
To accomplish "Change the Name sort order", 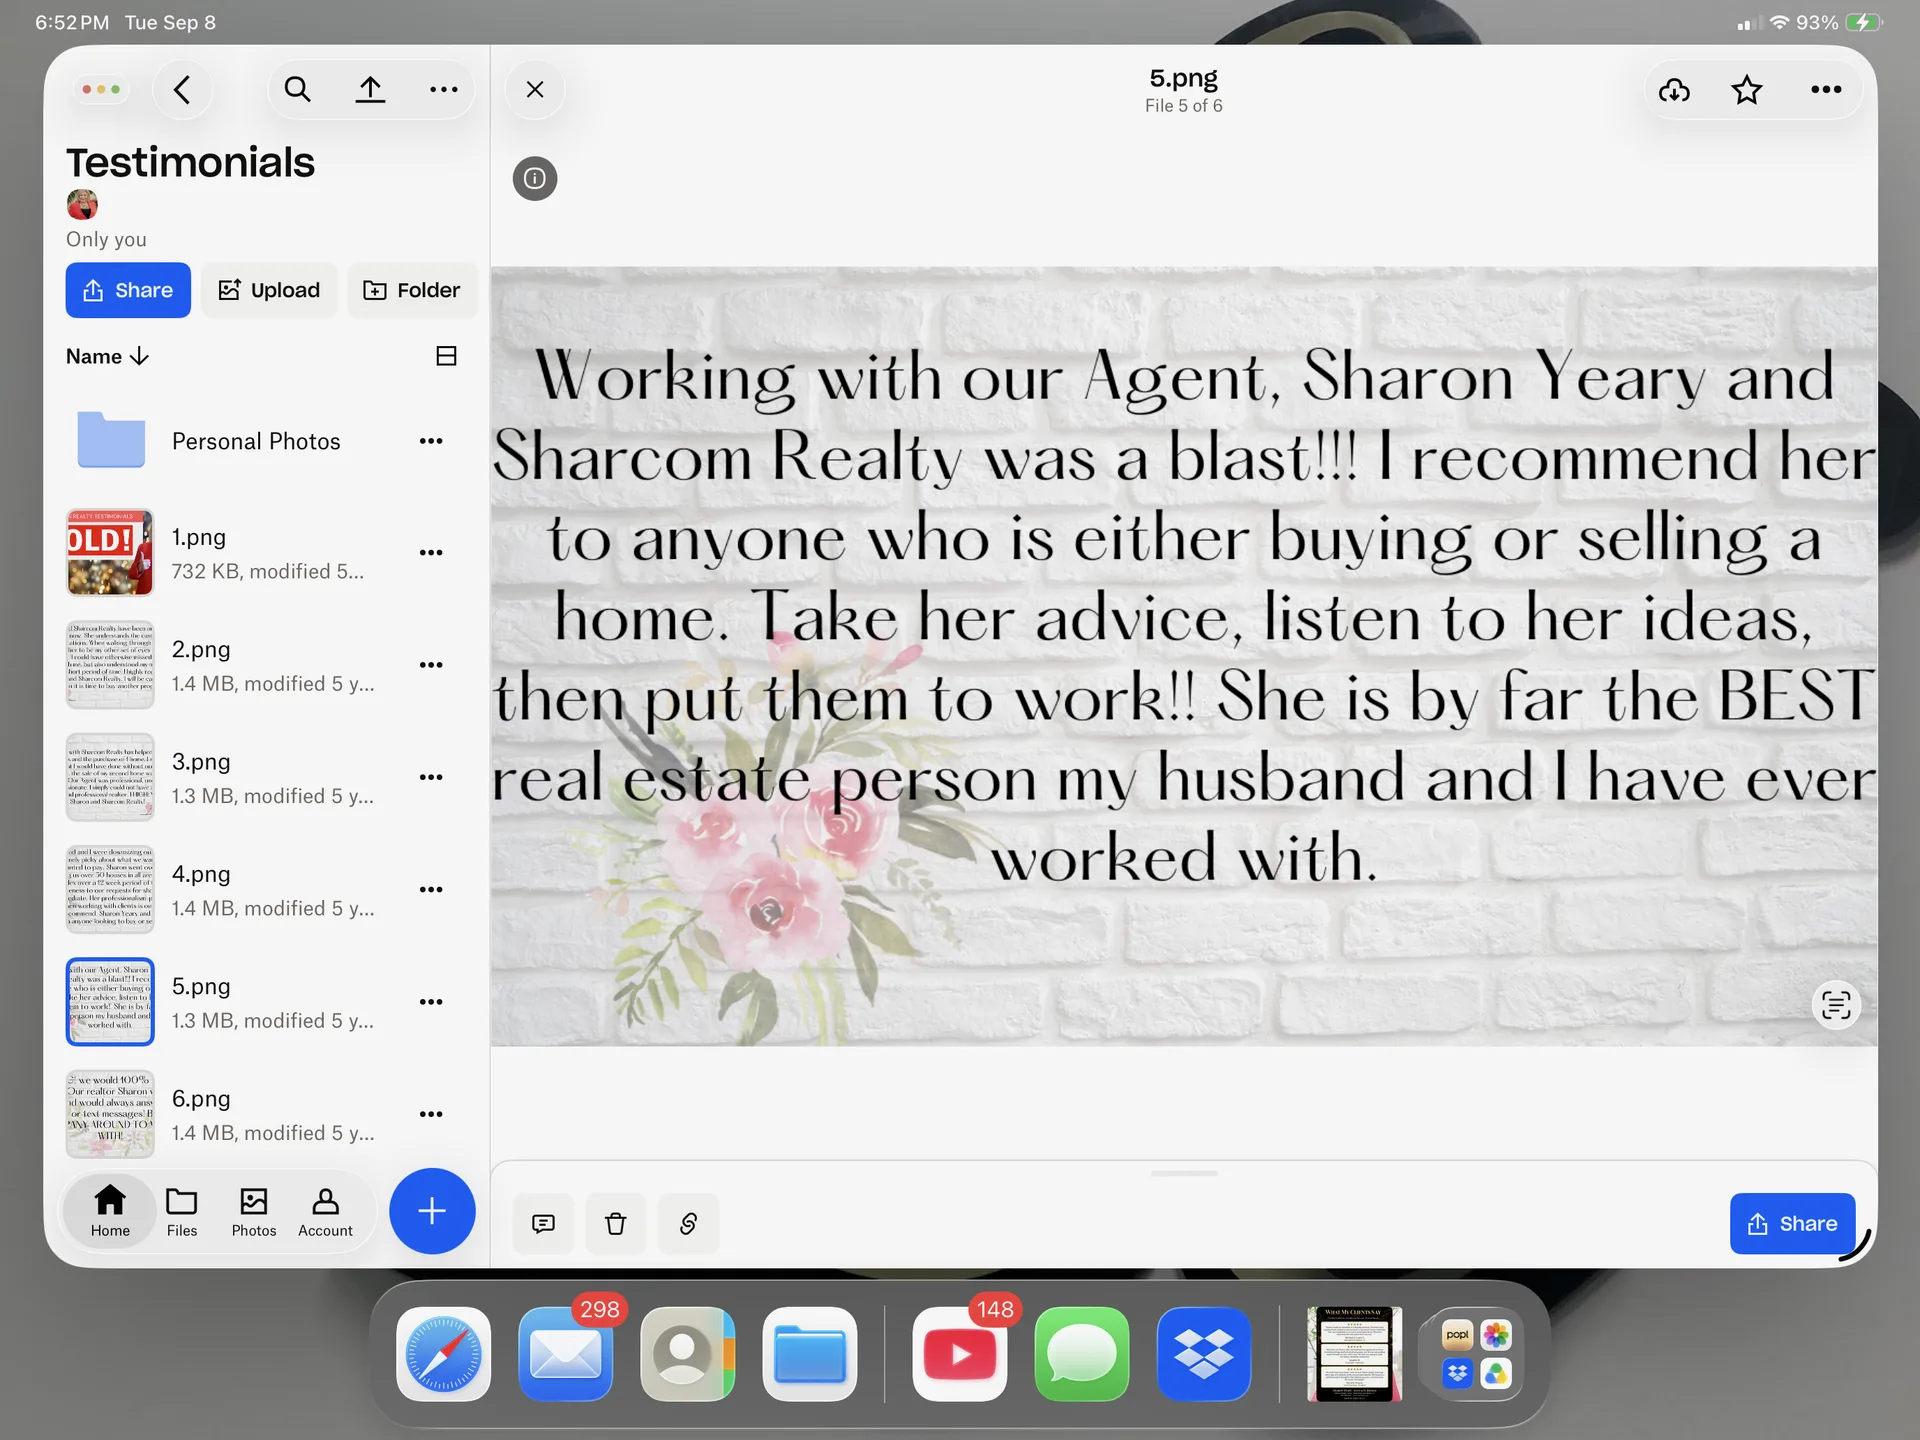I will click(x=107, y=356).
